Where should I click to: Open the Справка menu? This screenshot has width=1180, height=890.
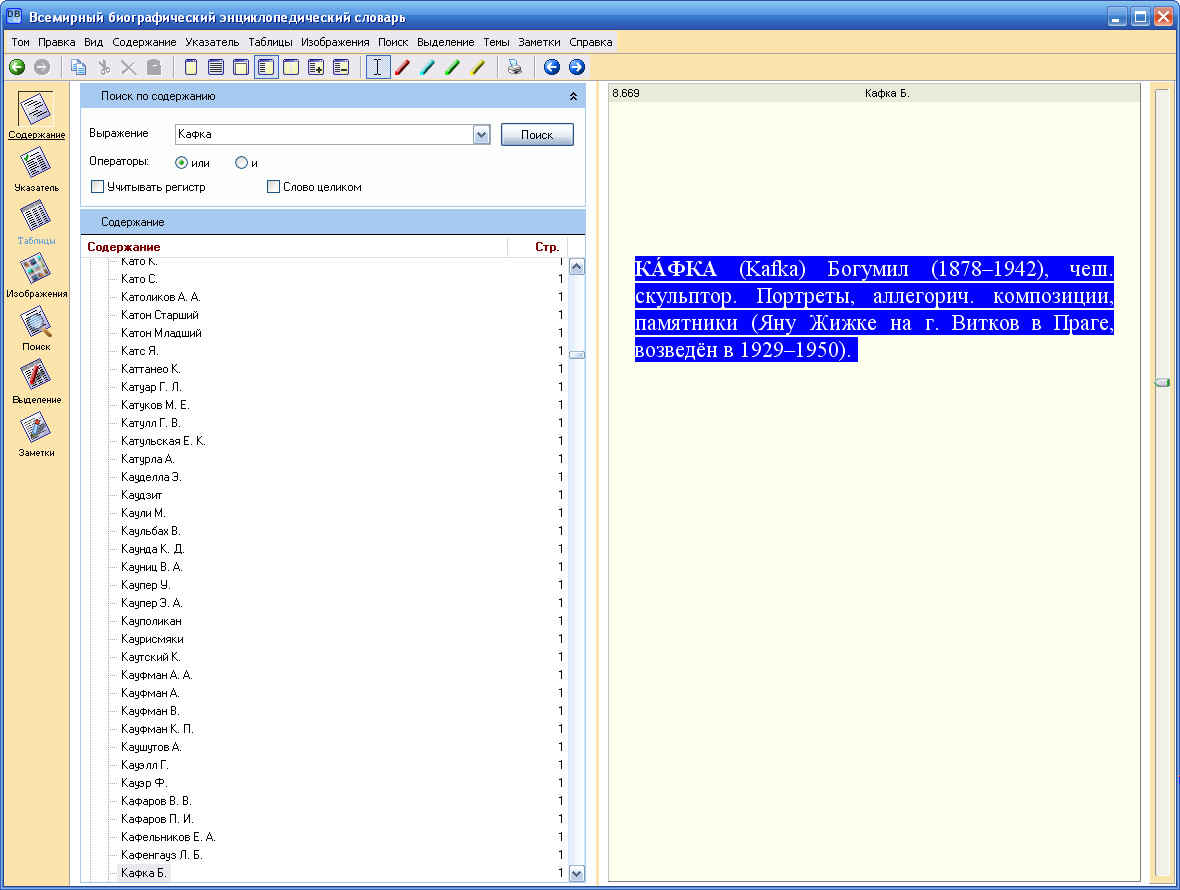click(x=591, y=42)
